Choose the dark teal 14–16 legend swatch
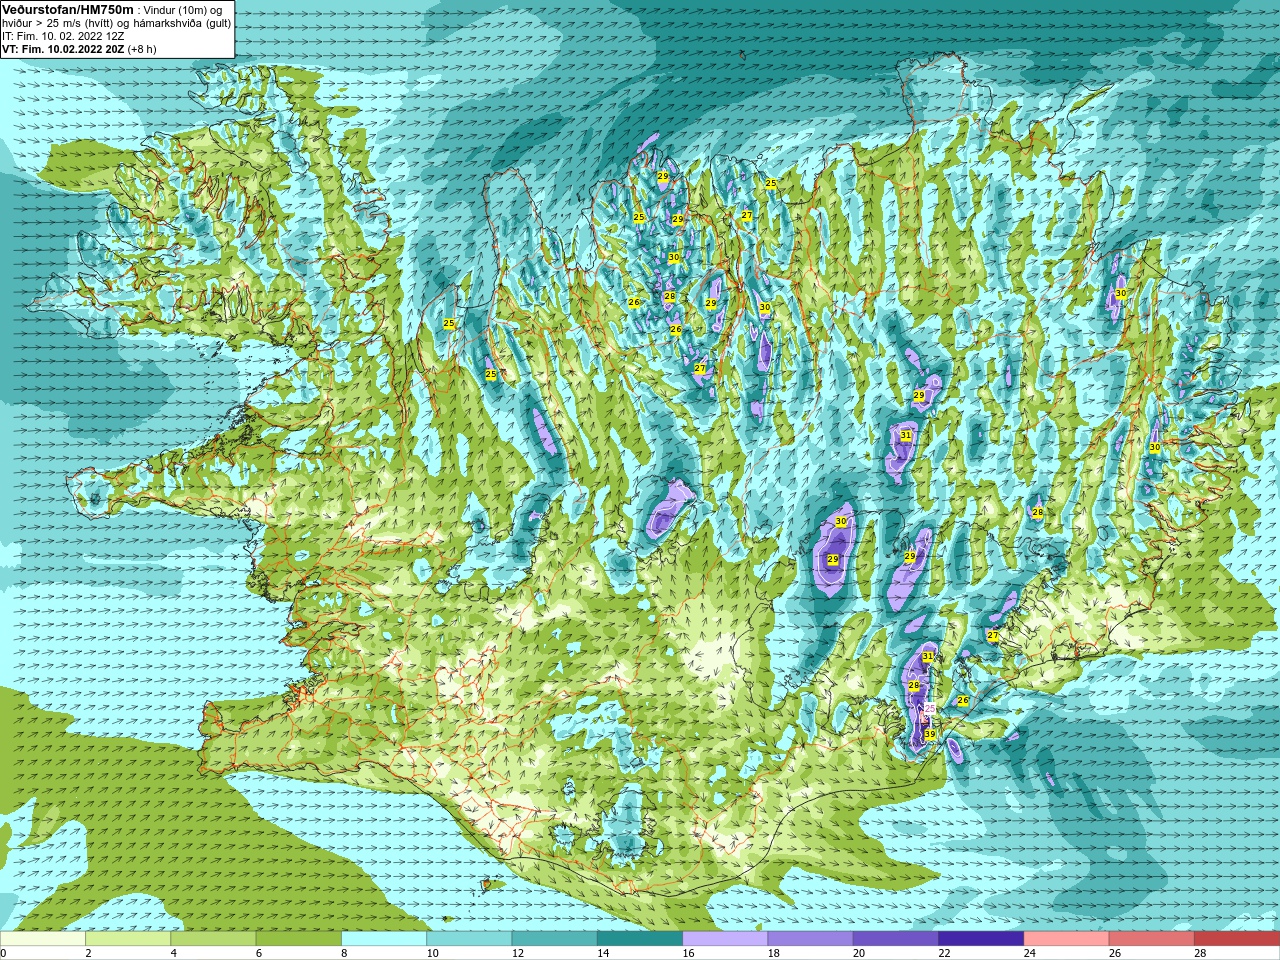 (640, 939)
